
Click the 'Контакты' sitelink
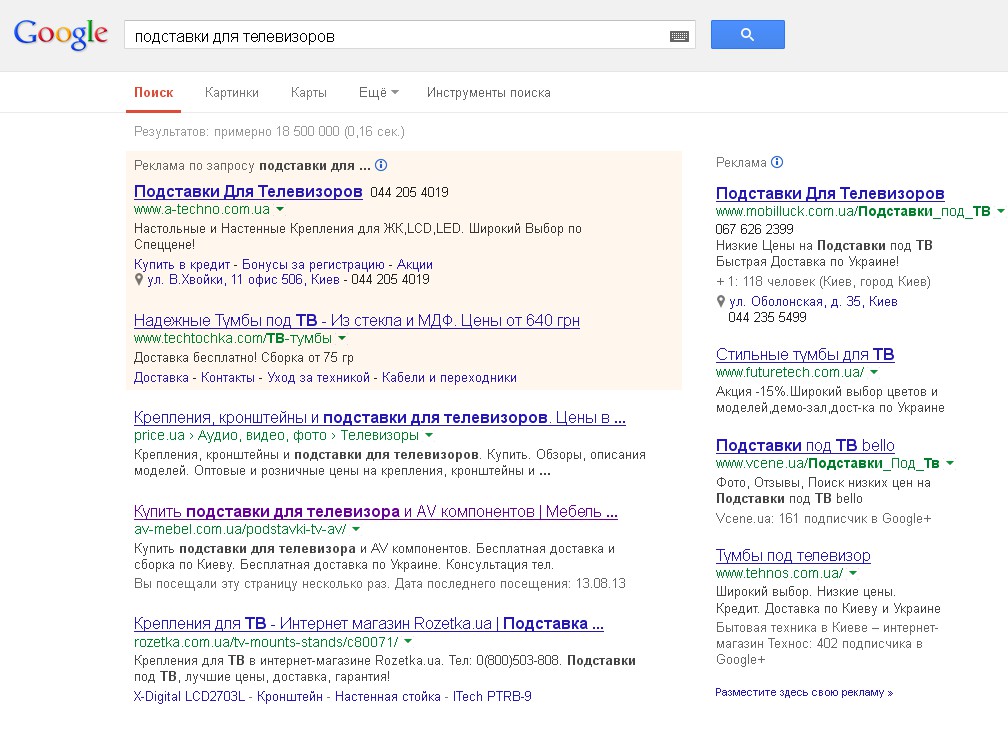click(228, 377)
